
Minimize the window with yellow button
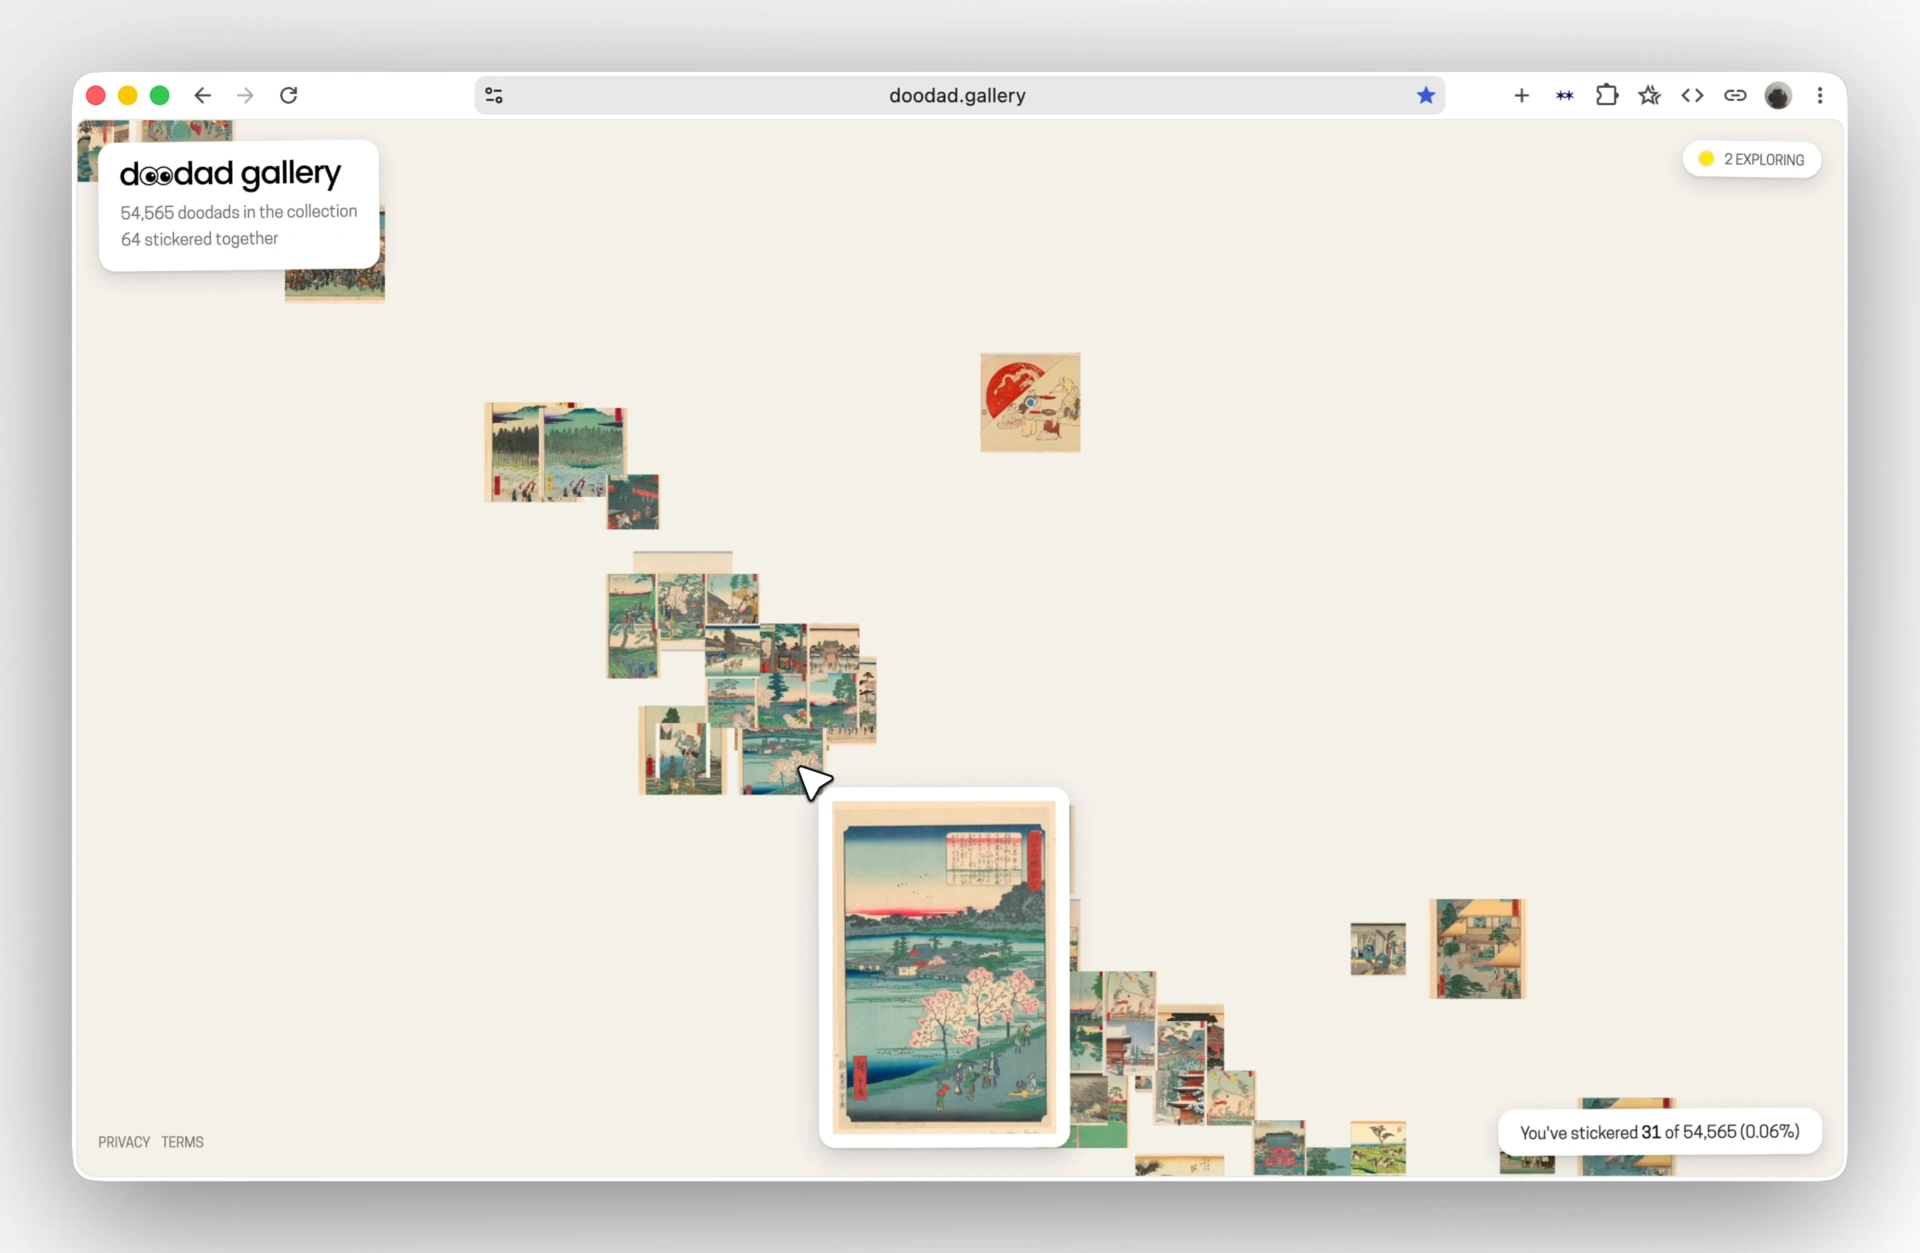pyautogui.click(x=128, y=95)
